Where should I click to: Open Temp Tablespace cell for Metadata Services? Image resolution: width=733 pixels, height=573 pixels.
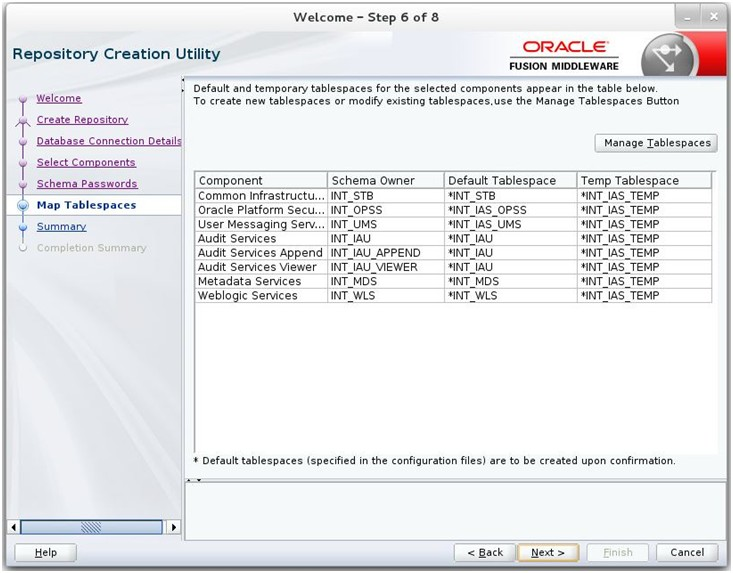644,281
